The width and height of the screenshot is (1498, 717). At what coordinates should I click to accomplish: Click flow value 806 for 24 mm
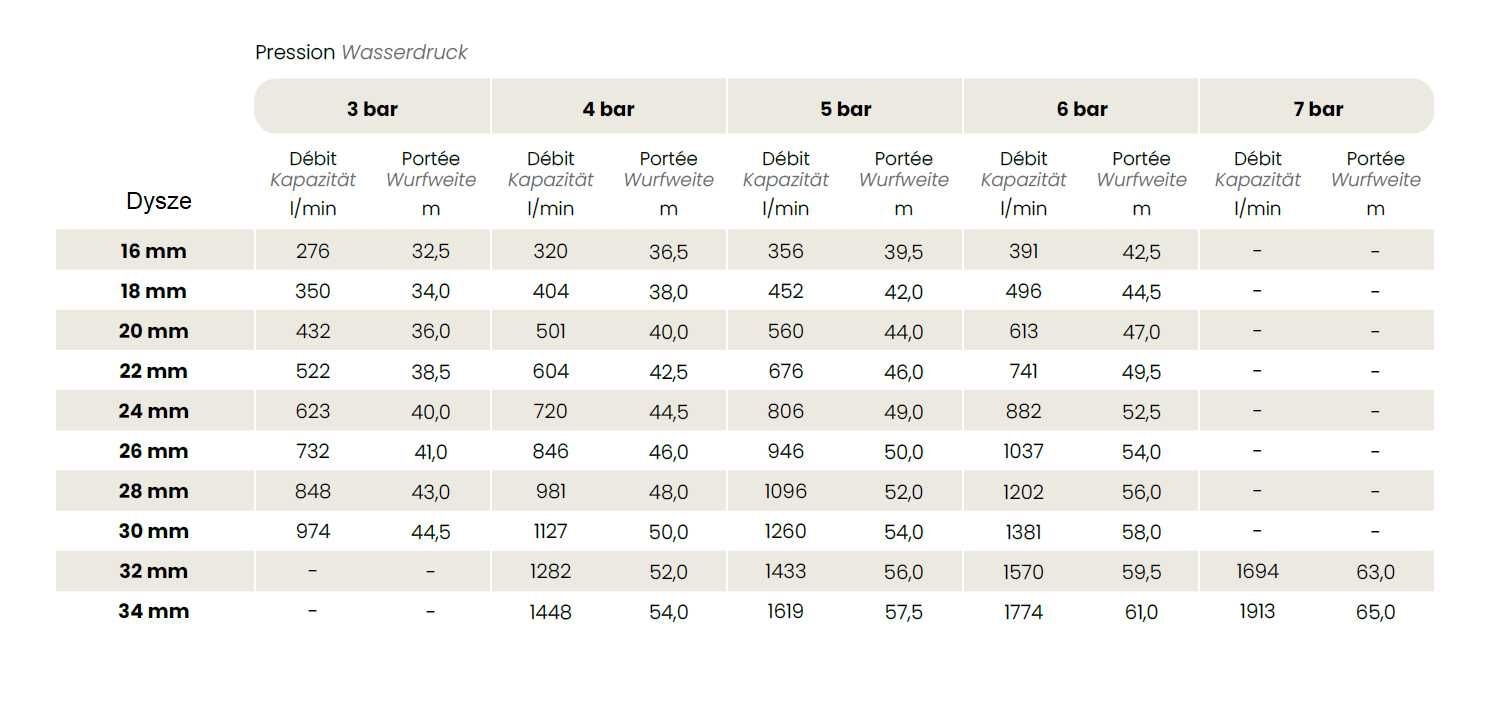click(x=785, y=411)
